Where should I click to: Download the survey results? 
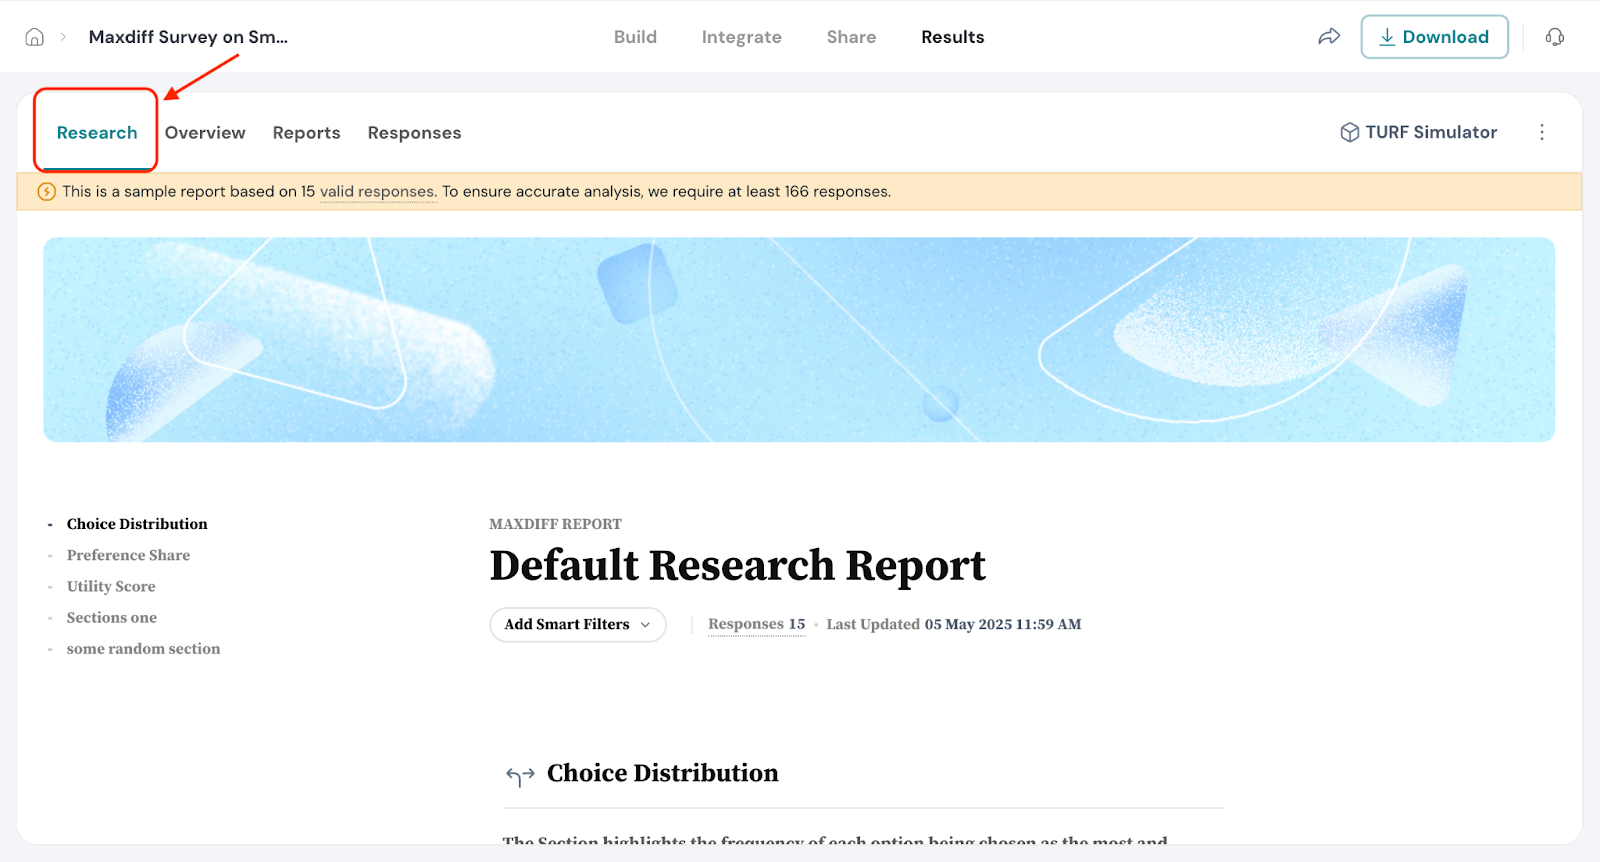[x=1433, y=37]
